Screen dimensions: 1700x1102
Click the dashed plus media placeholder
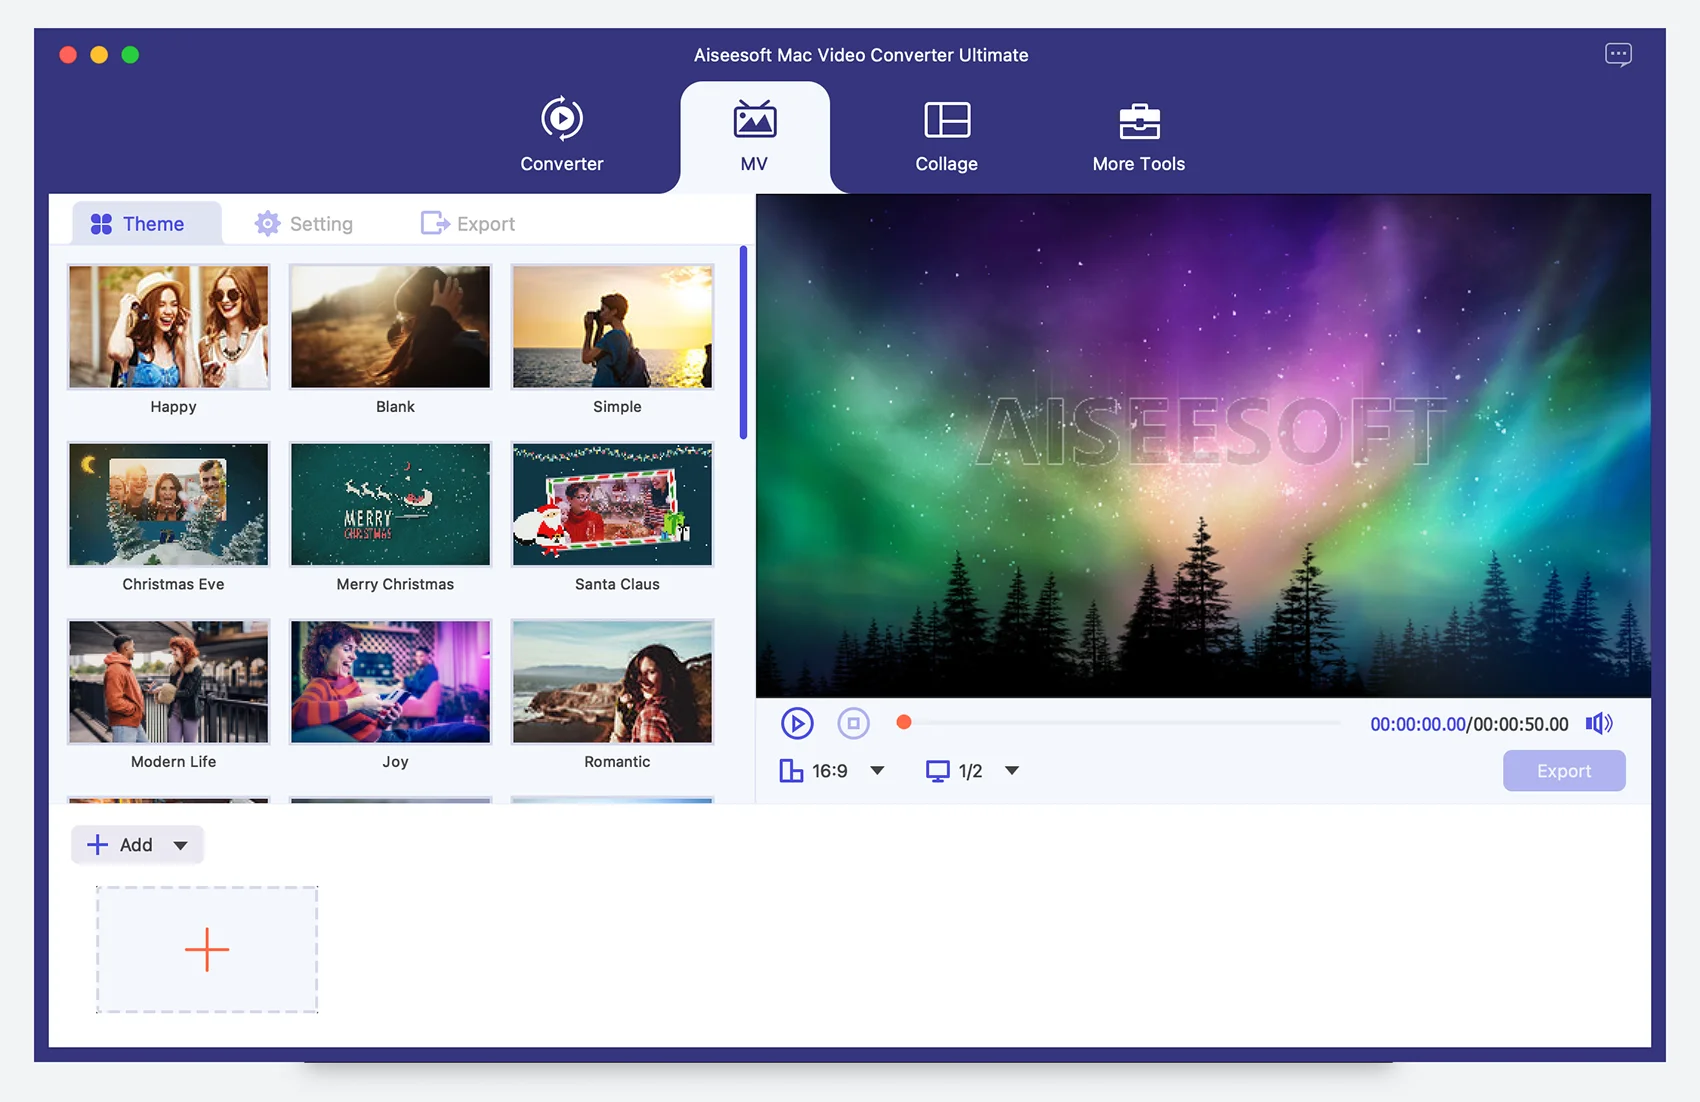207,949
